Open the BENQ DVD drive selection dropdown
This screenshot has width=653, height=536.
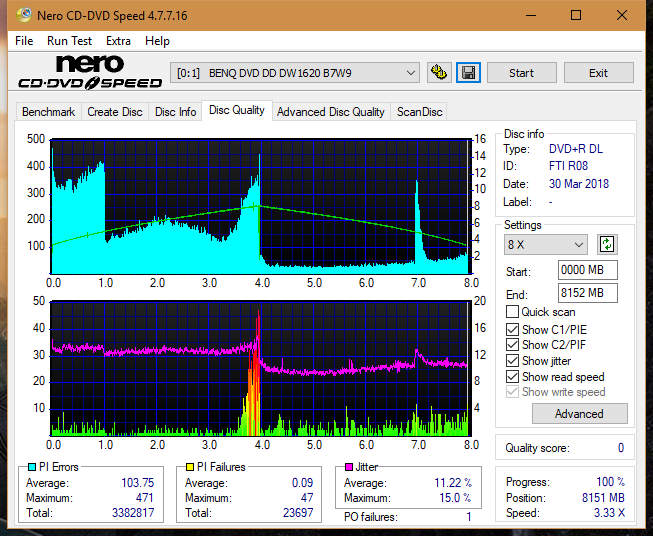coord(295,73)
